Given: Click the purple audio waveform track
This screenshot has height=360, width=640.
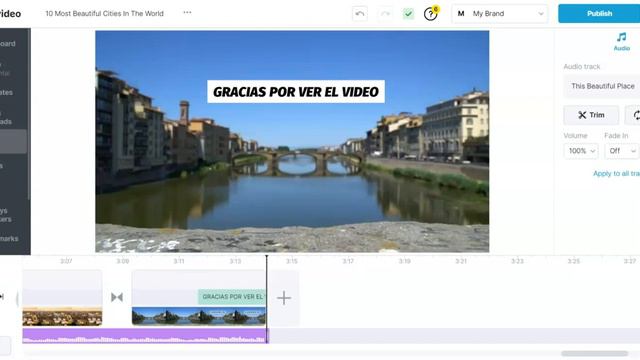Looking at the screenshot, I should point(145,336).
